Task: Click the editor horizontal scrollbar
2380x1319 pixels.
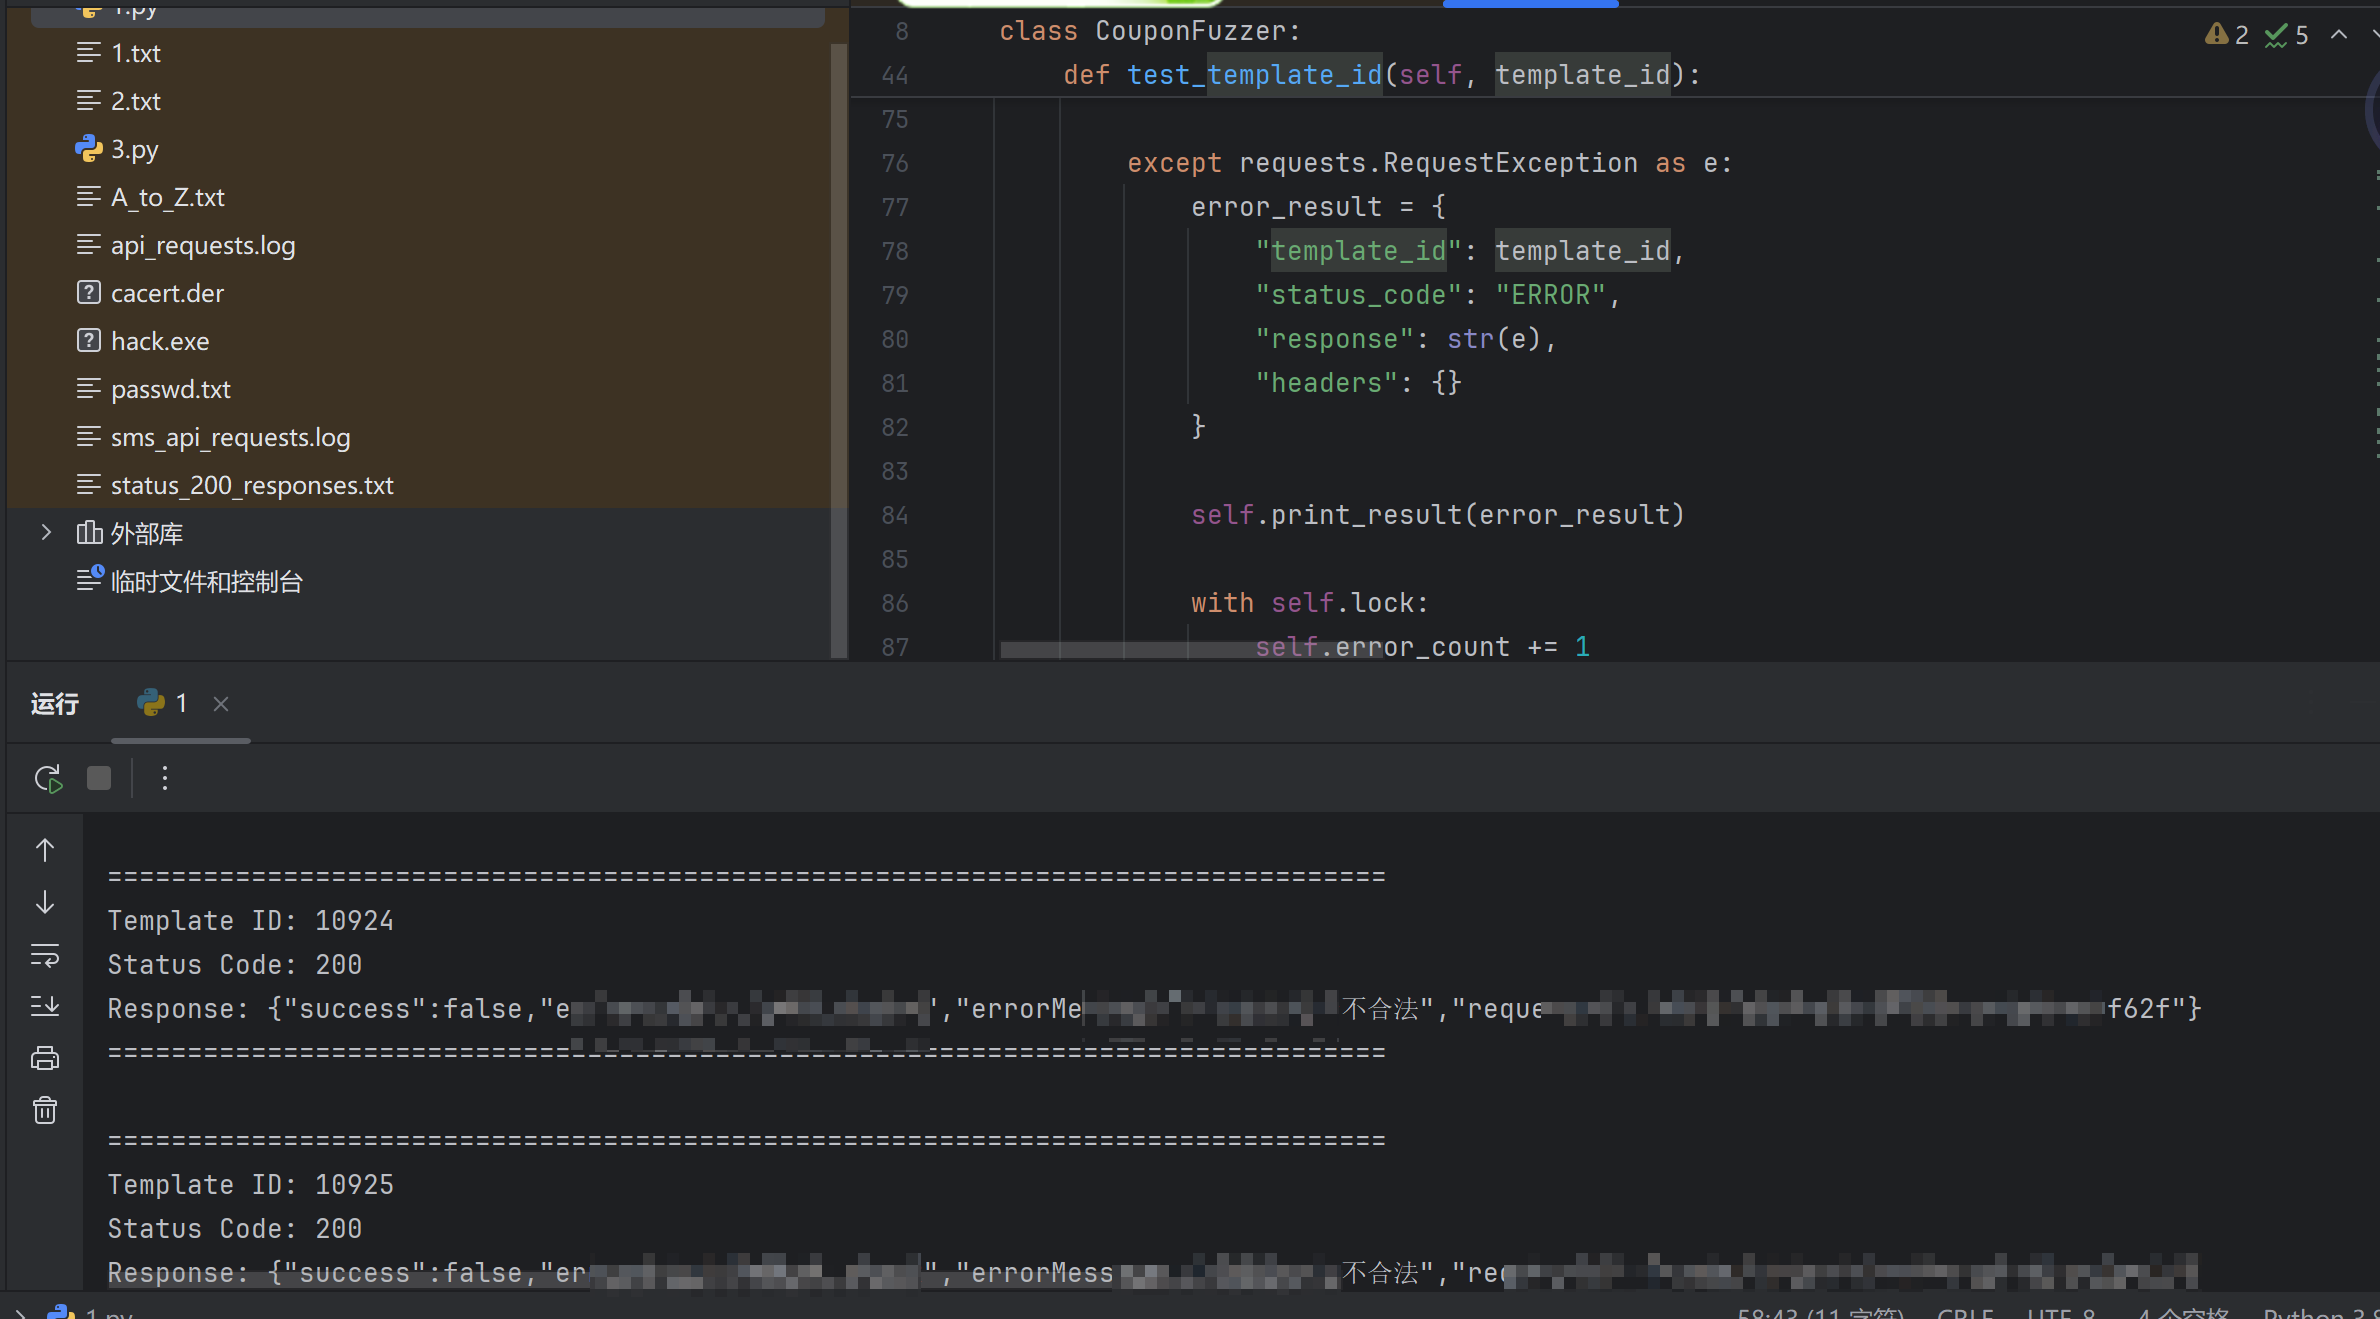Action: pos(1190,650)
